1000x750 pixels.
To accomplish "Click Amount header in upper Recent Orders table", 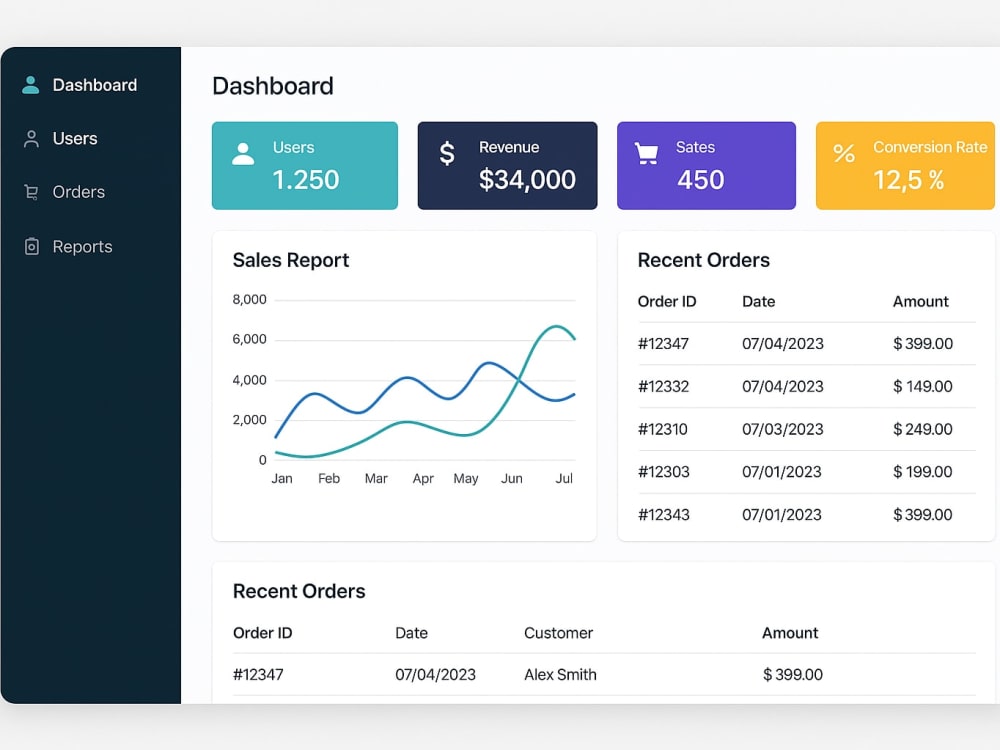I will pyautogui.click(x=920, y=302).
